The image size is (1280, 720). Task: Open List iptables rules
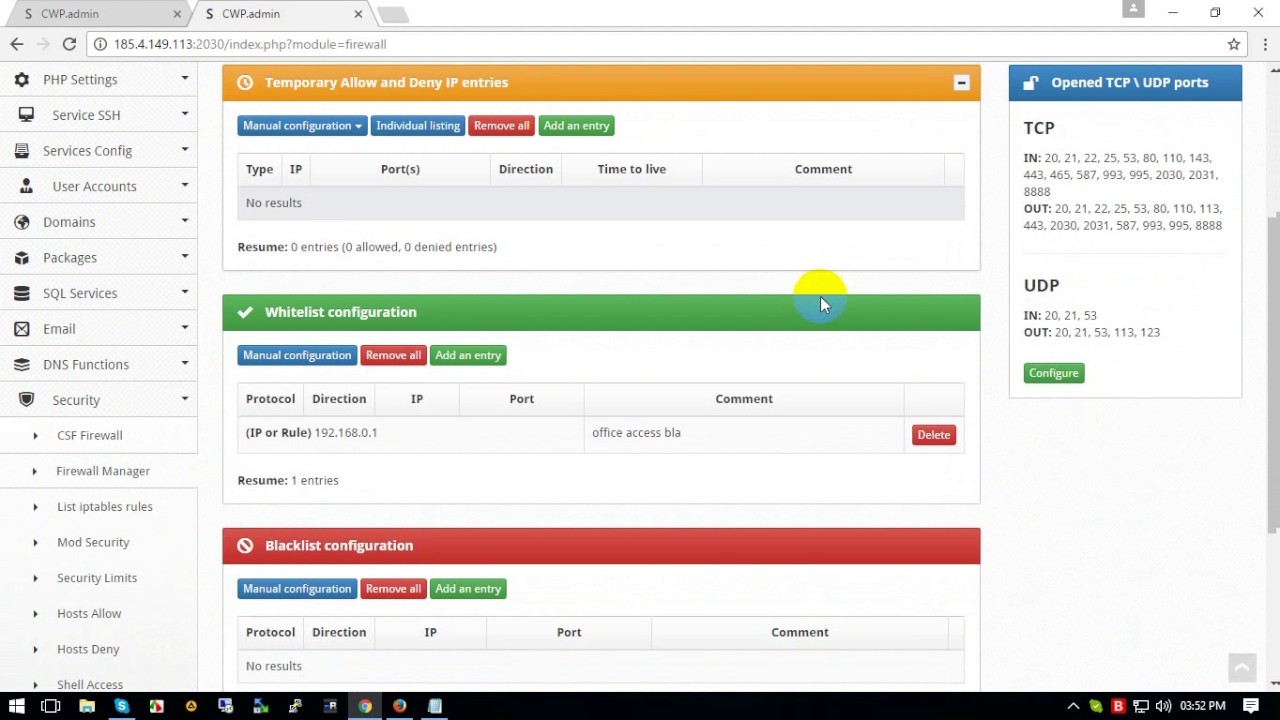point(105,507)
